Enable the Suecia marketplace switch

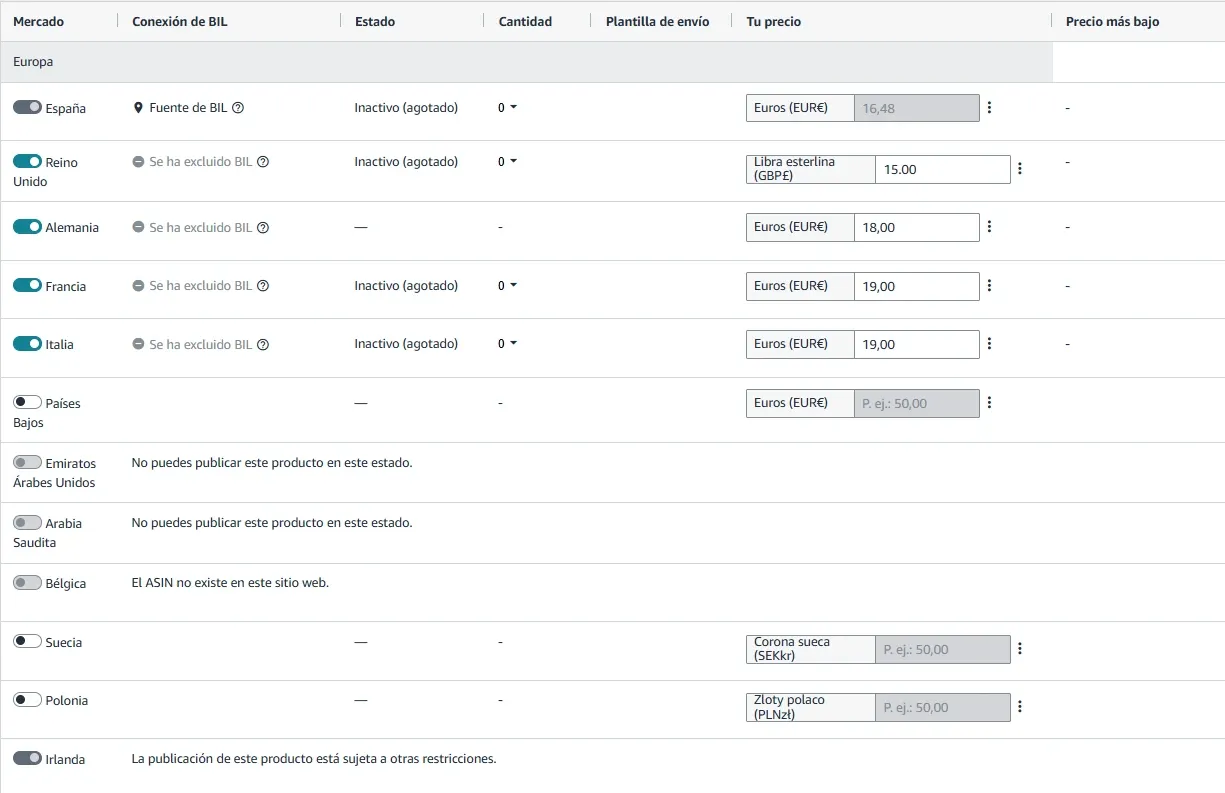coord(27,642)
